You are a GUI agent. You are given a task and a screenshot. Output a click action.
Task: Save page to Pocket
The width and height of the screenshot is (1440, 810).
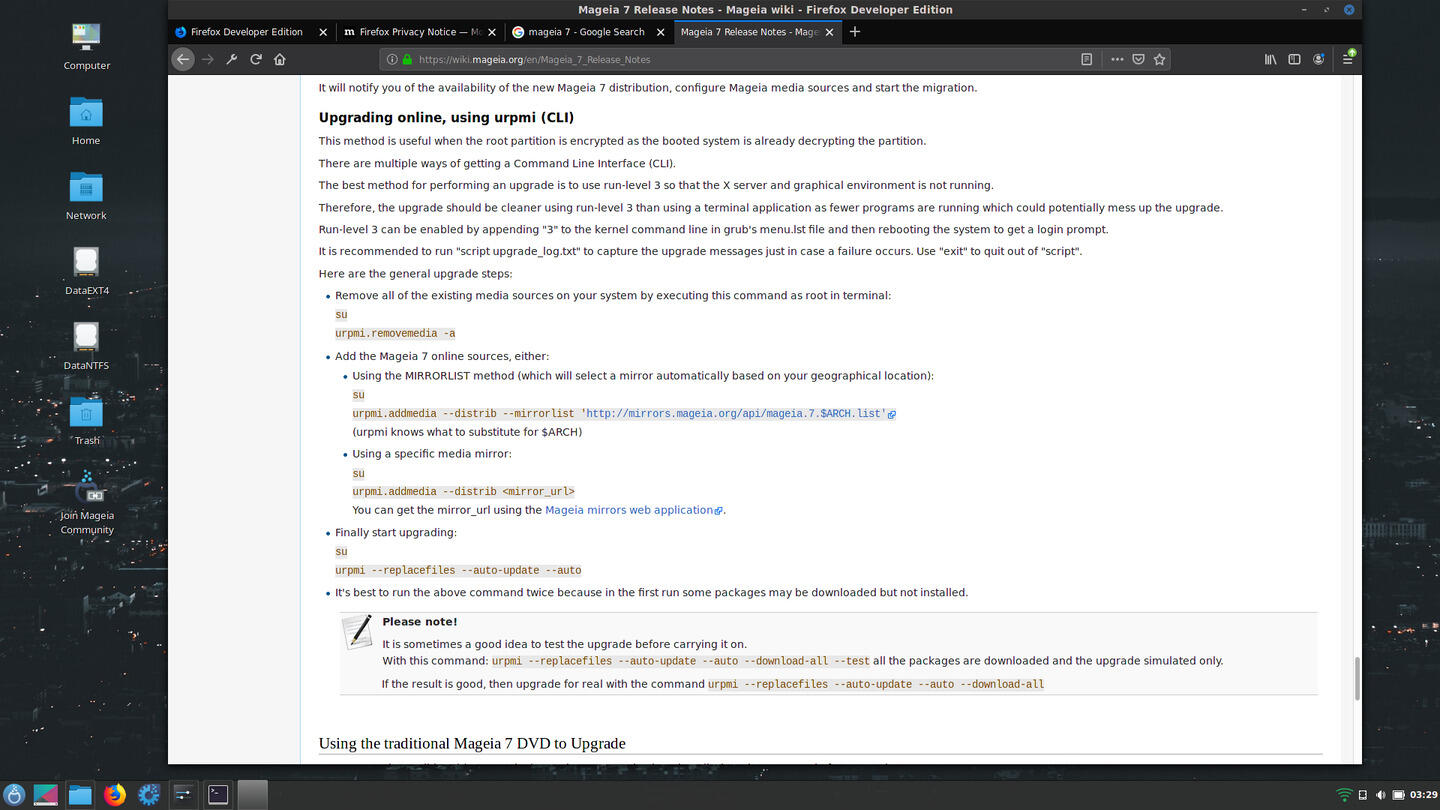tap(1138, 59)
